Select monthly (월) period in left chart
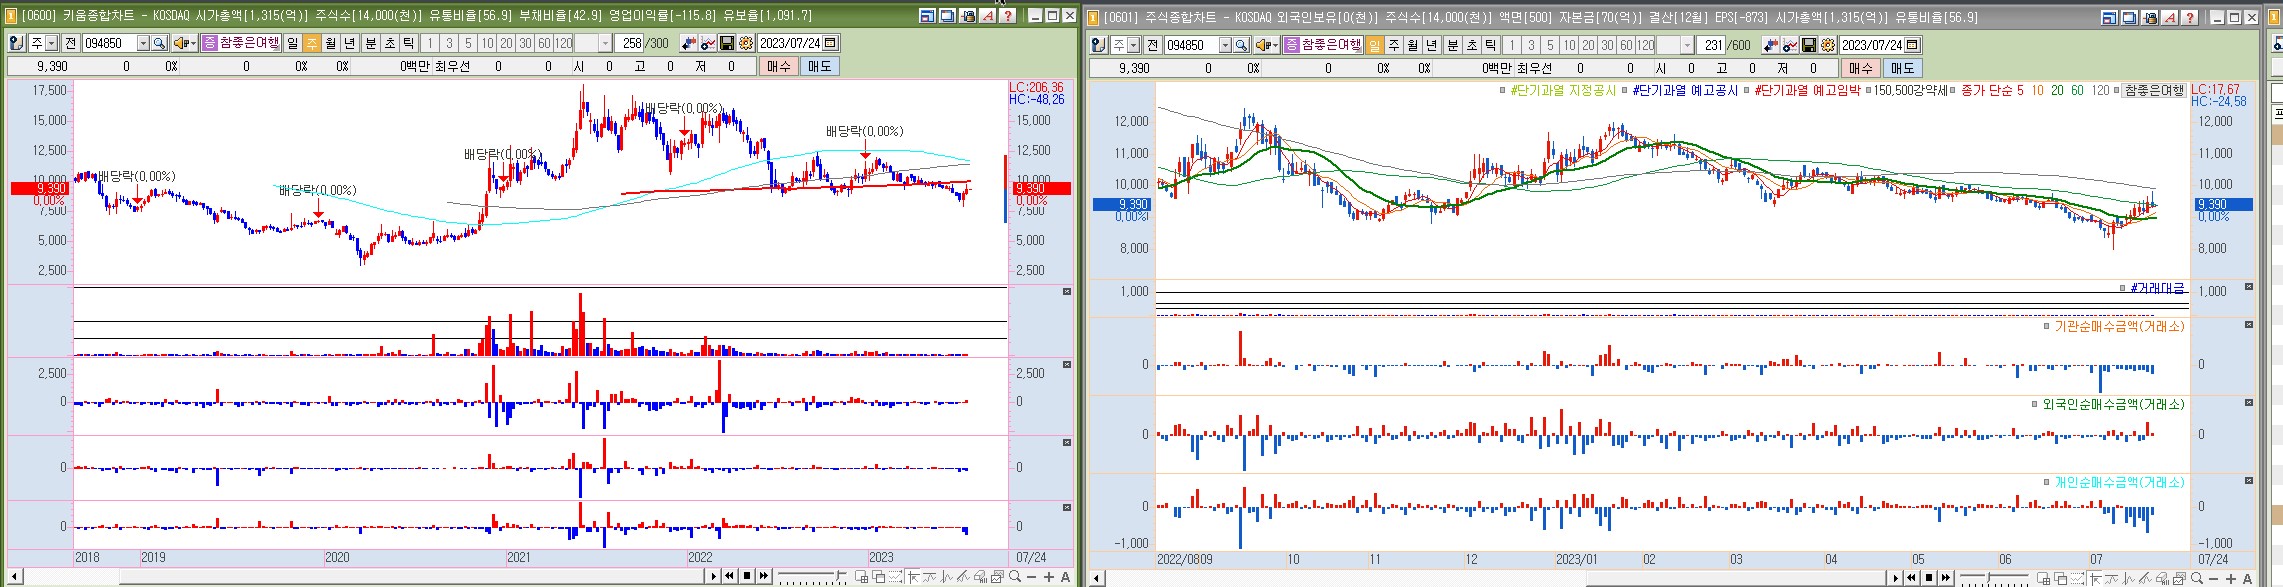The width and height of the screenshot is (2283, 587). [x=330, y=43]
